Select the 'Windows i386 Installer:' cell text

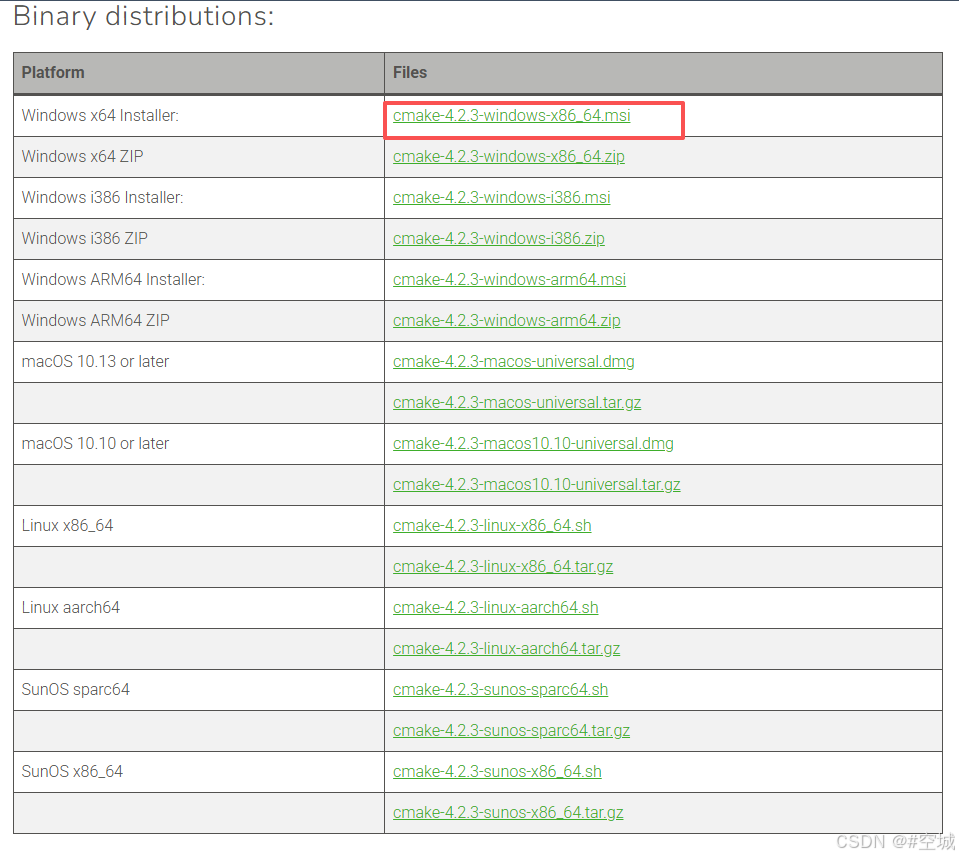coord(102,198)
